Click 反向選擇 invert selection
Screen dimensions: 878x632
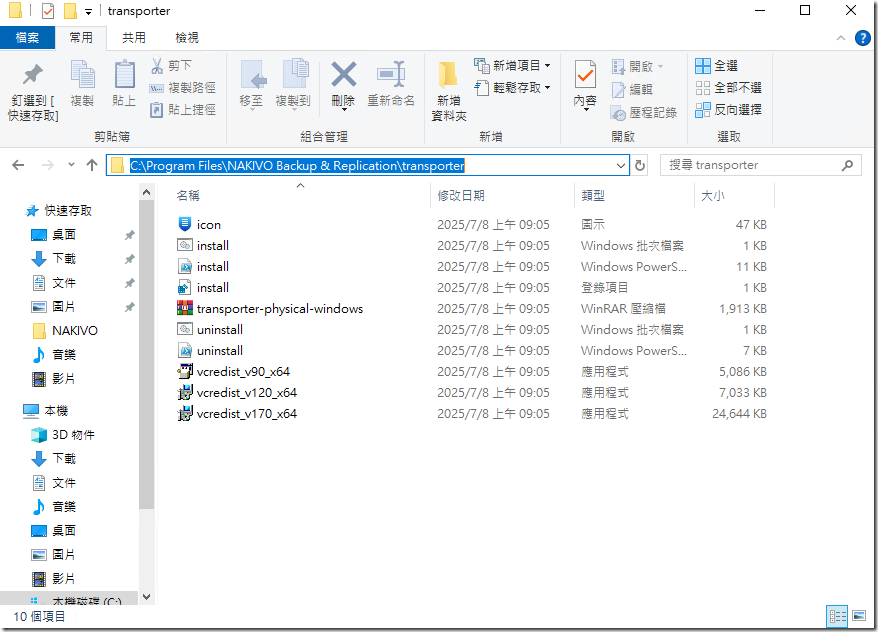[728, 110]
